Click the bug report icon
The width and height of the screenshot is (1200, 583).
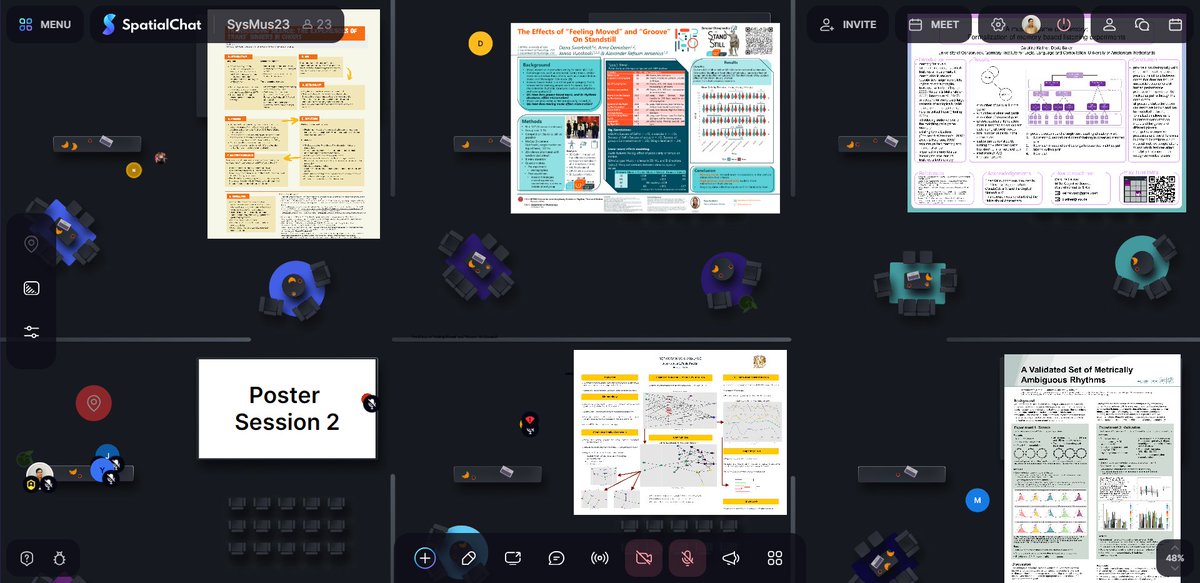(x=59, y=558)
